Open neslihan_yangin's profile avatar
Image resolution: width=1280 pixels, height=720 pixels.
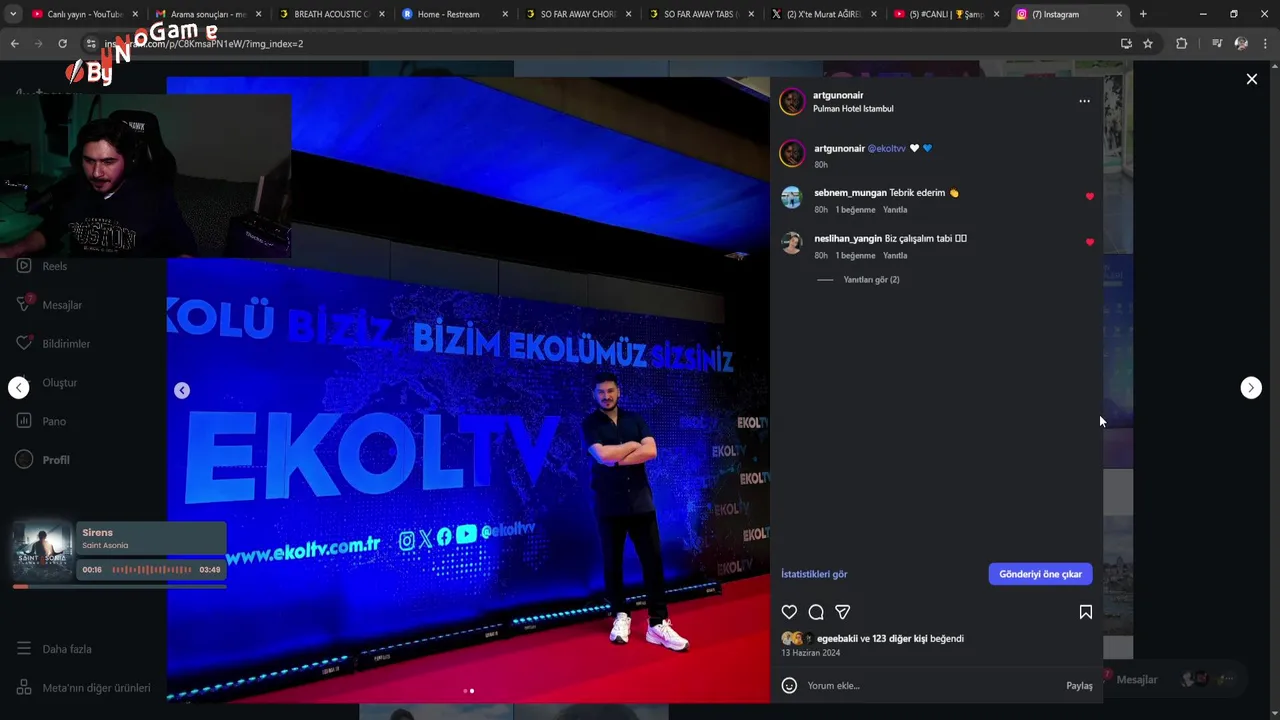coord(792,243)
